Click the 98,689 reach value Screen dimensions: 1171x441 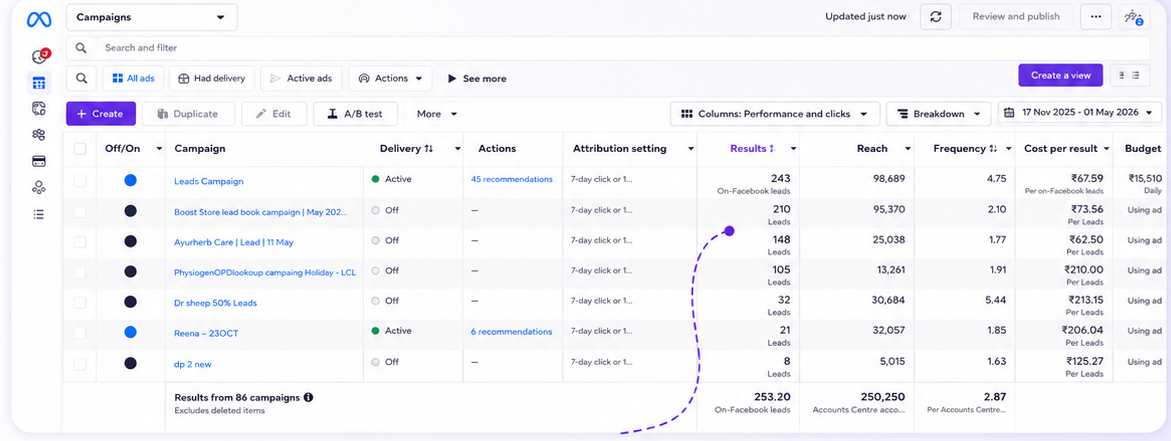tap(888, 178)
